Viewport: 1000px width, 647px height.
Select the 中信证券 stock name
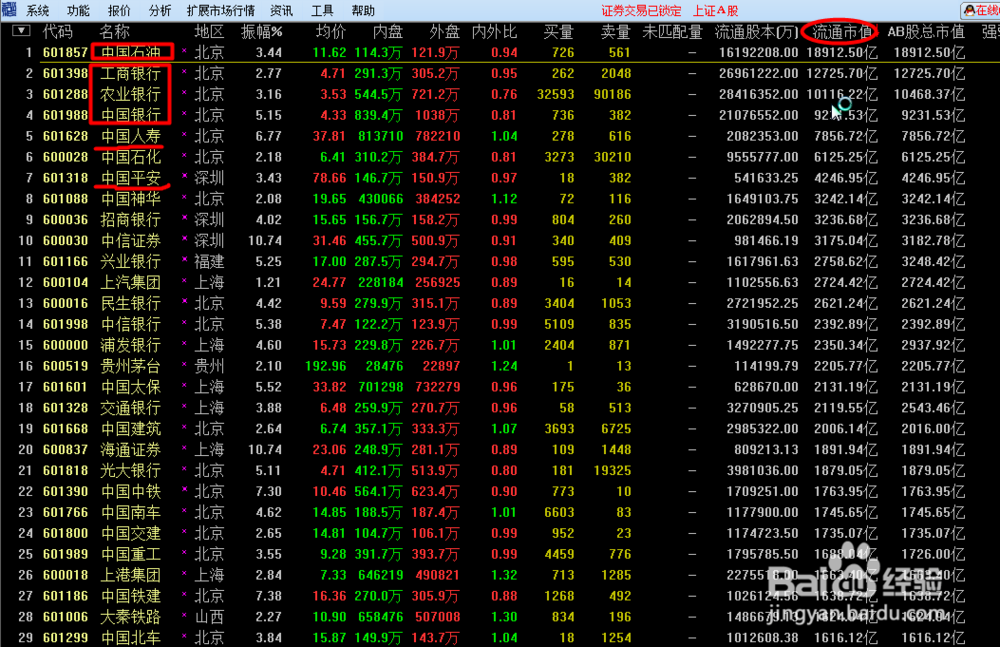pos(130,241)
